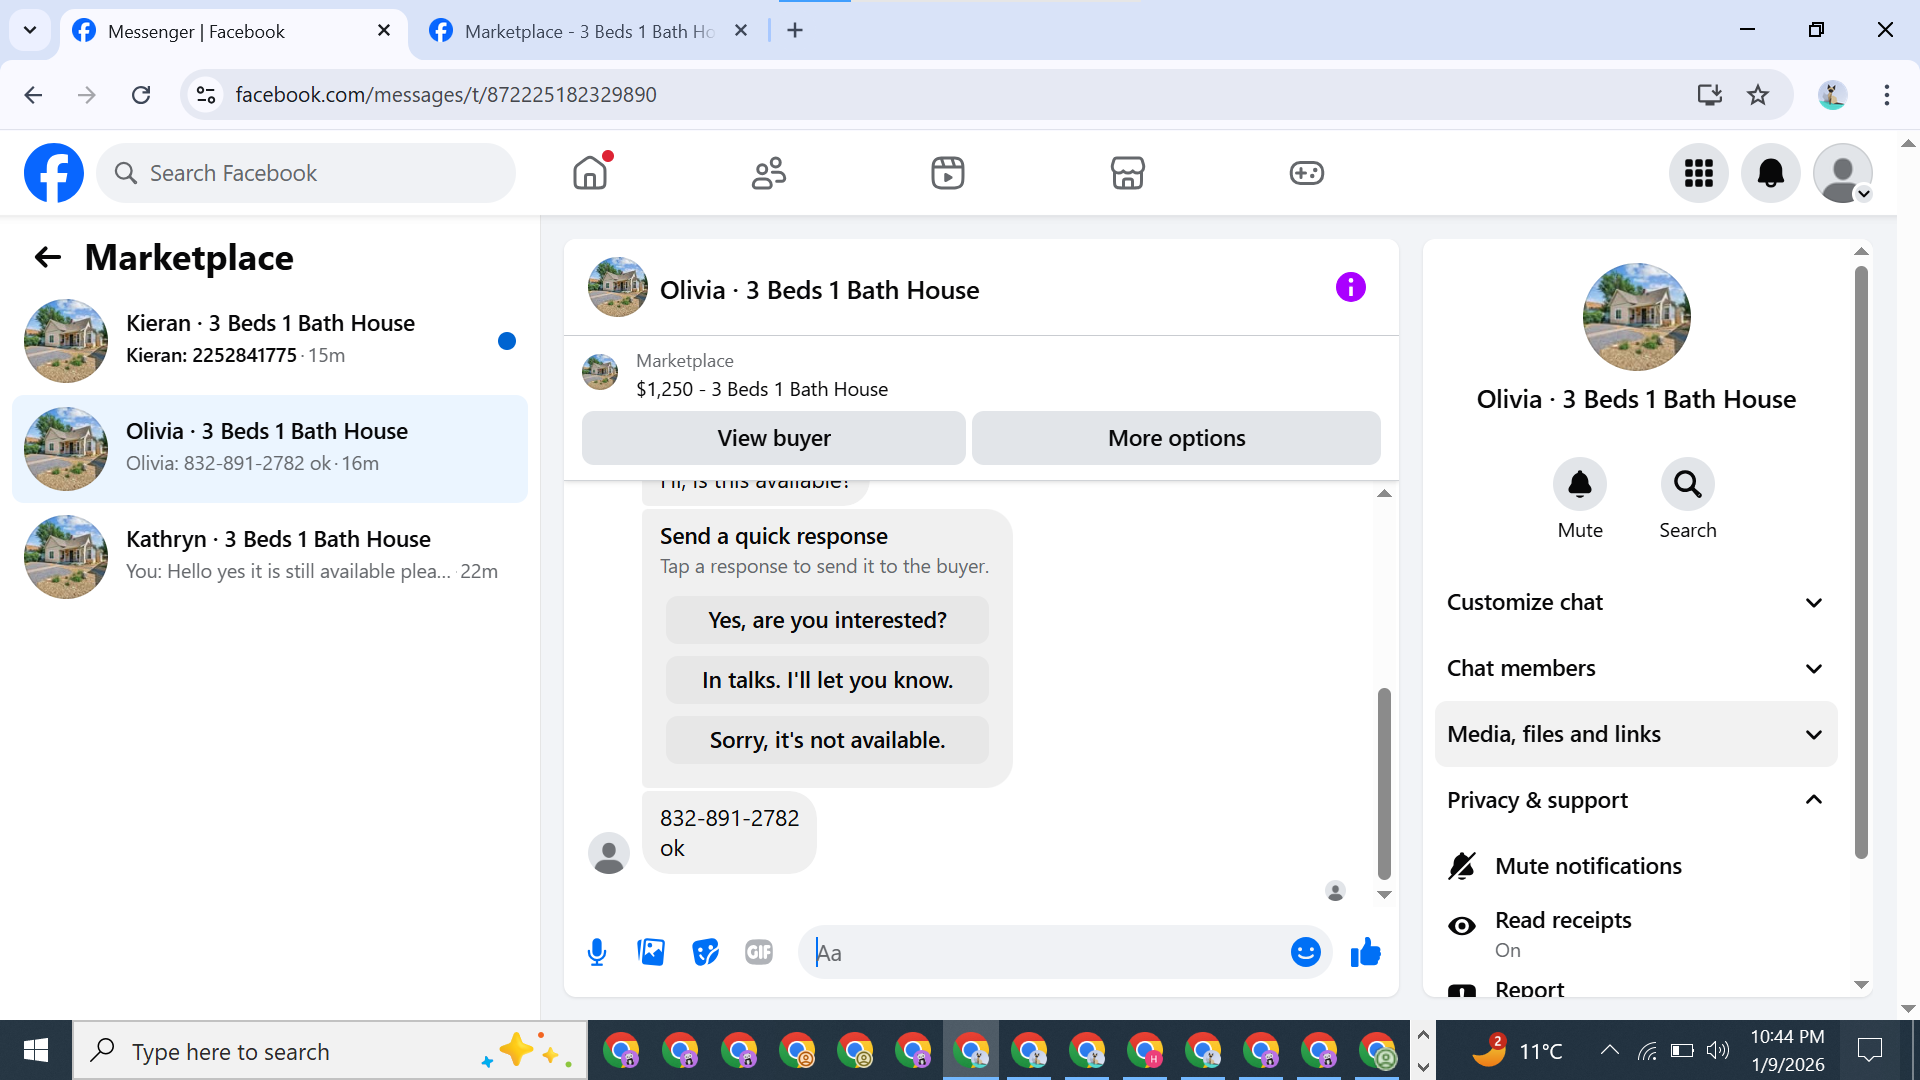Attach a photo using the image icon

pos(651,952)
